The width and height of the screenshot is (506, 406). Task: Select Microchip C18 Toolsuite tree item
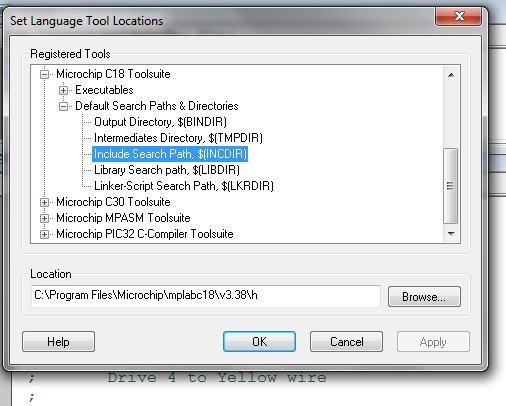pos(113,74)
